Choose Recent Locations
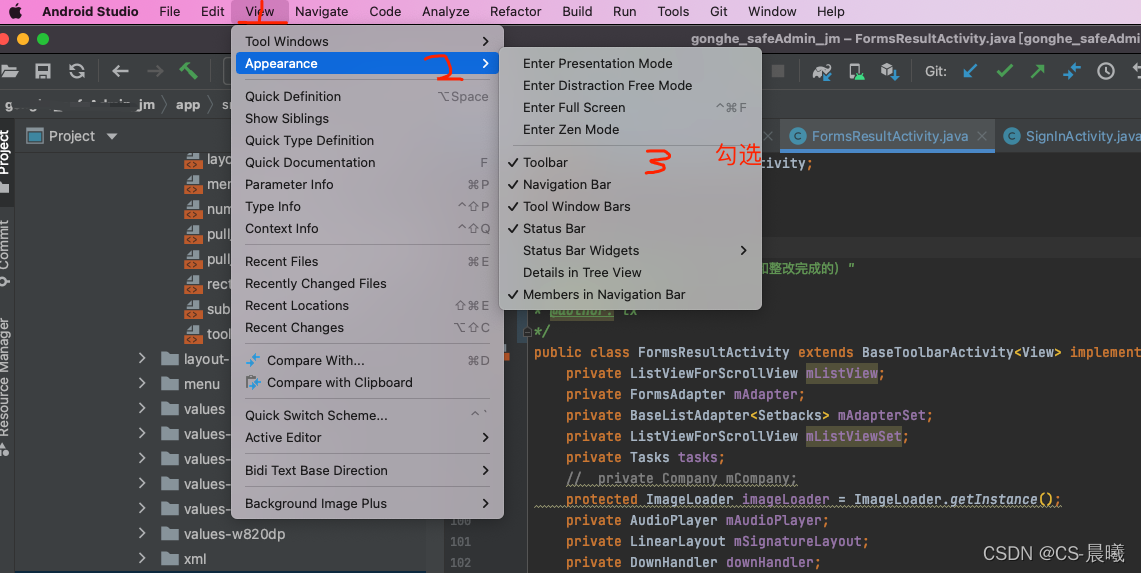Image resolution: width=1141 pixels, height=573 pixels. tap(367, 306)
